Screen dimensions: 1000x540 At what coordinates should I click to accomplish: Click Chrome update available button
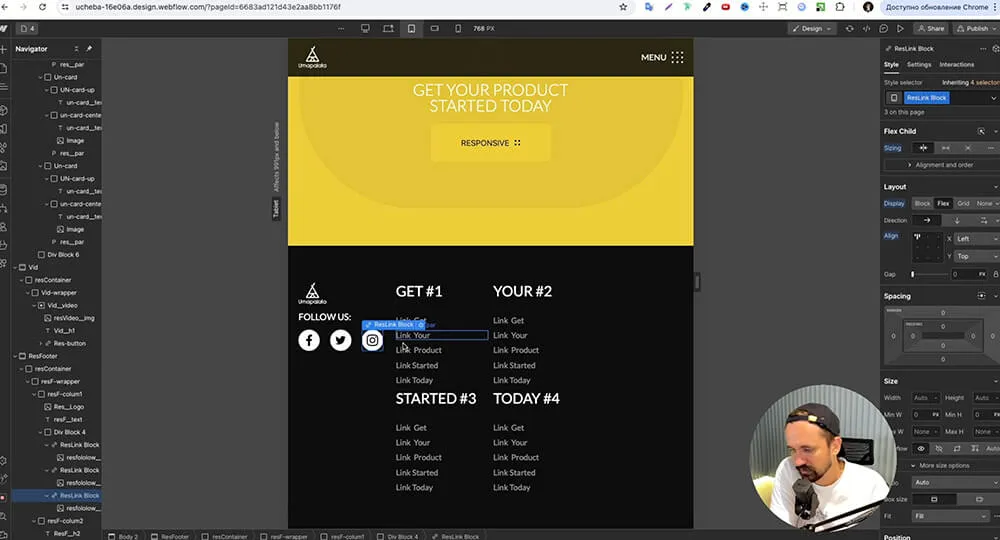click(938, 7)
